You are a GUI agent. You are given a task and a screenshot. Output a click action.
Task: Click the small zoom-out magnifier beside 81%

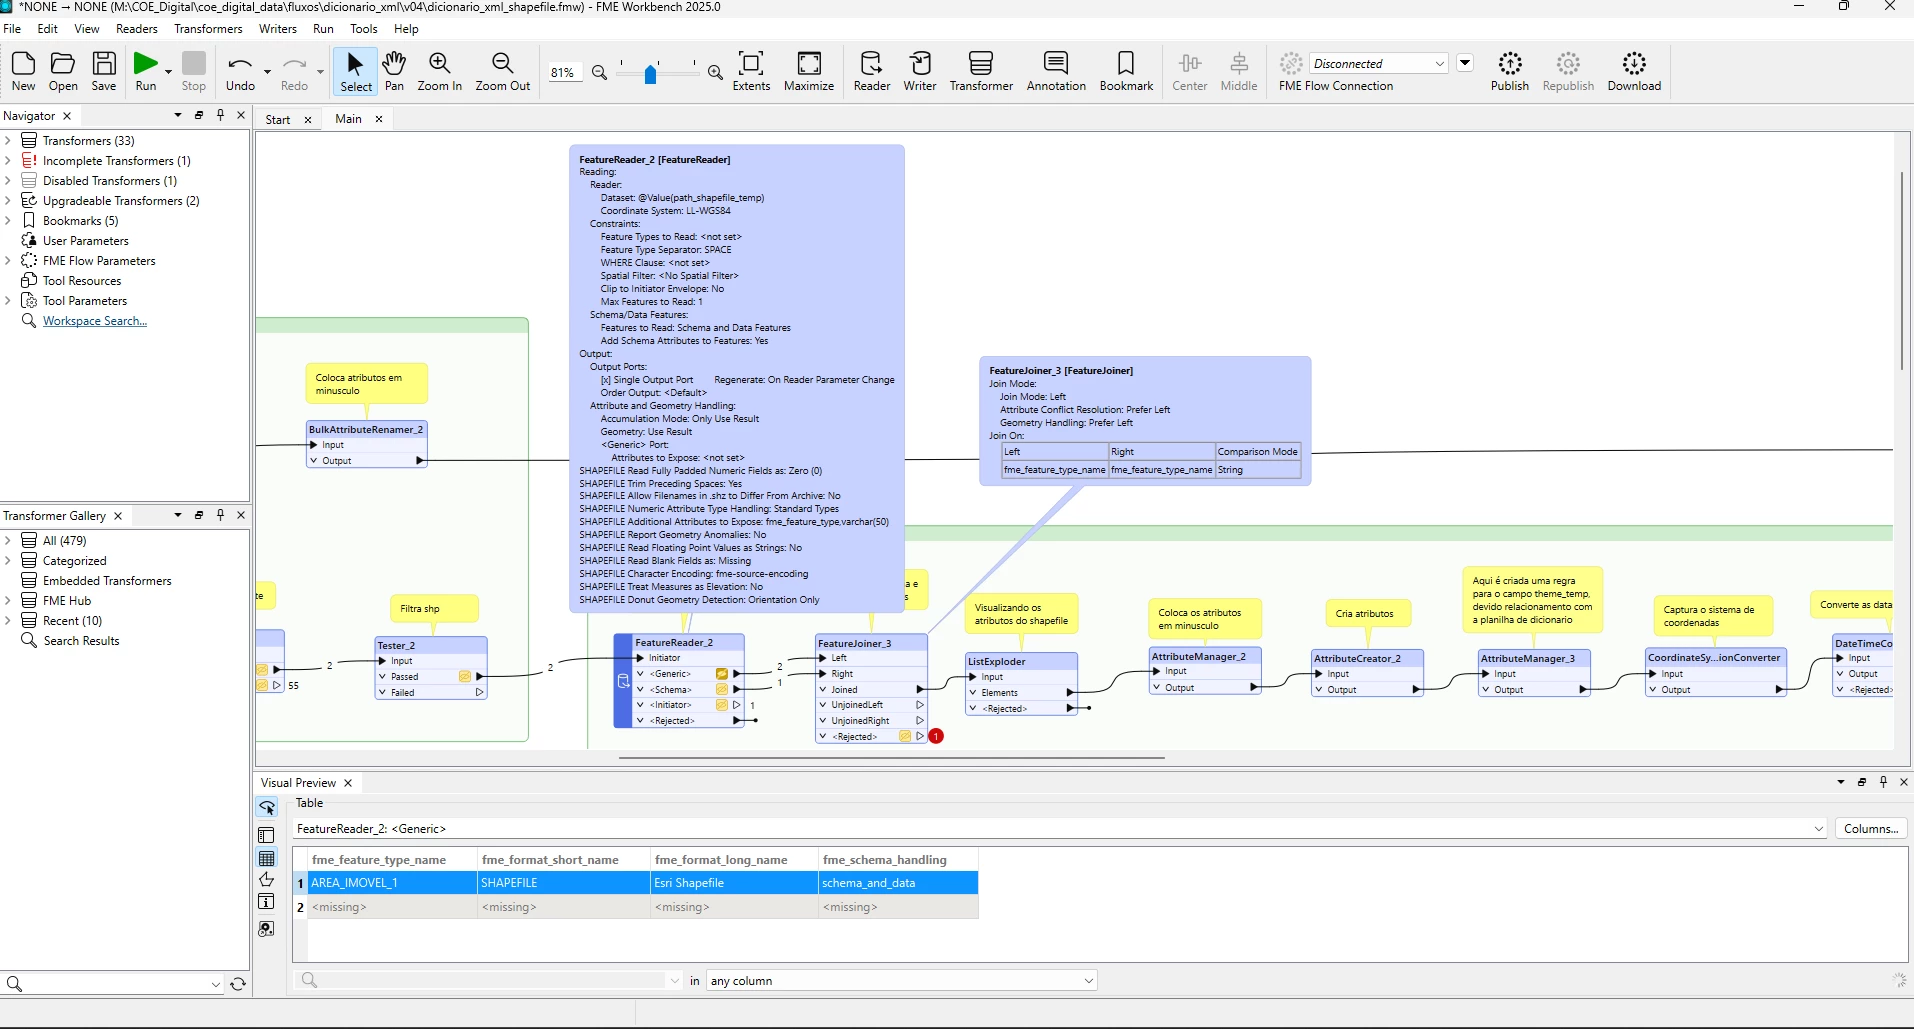click(x=600, y=72)
